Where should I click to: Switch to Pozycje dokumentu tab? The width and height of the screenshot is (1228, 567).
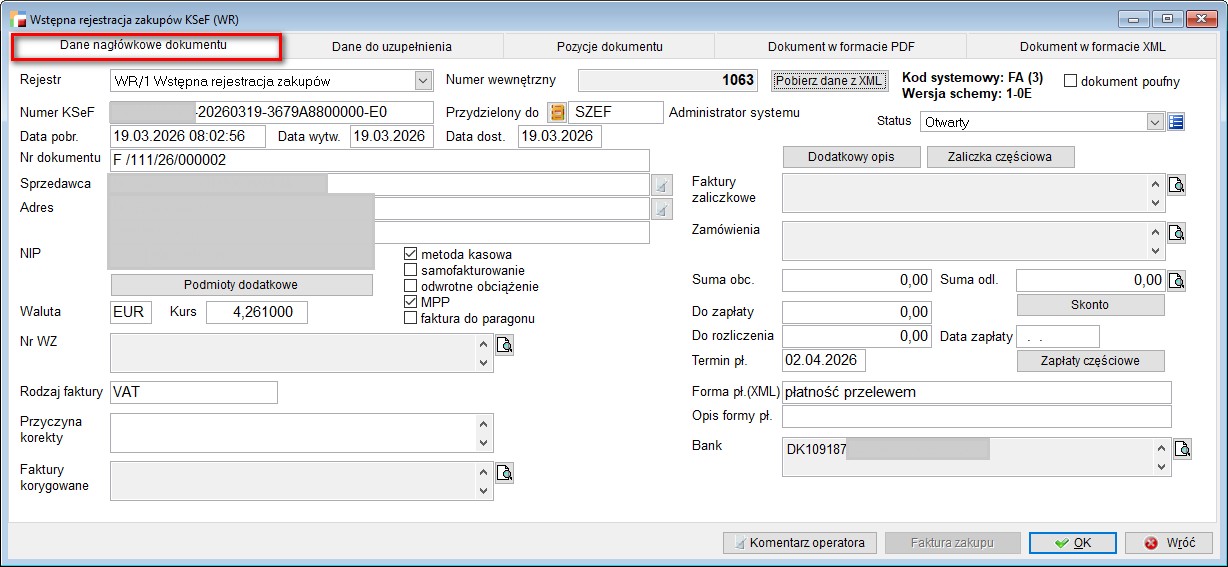tap(609, 46)
